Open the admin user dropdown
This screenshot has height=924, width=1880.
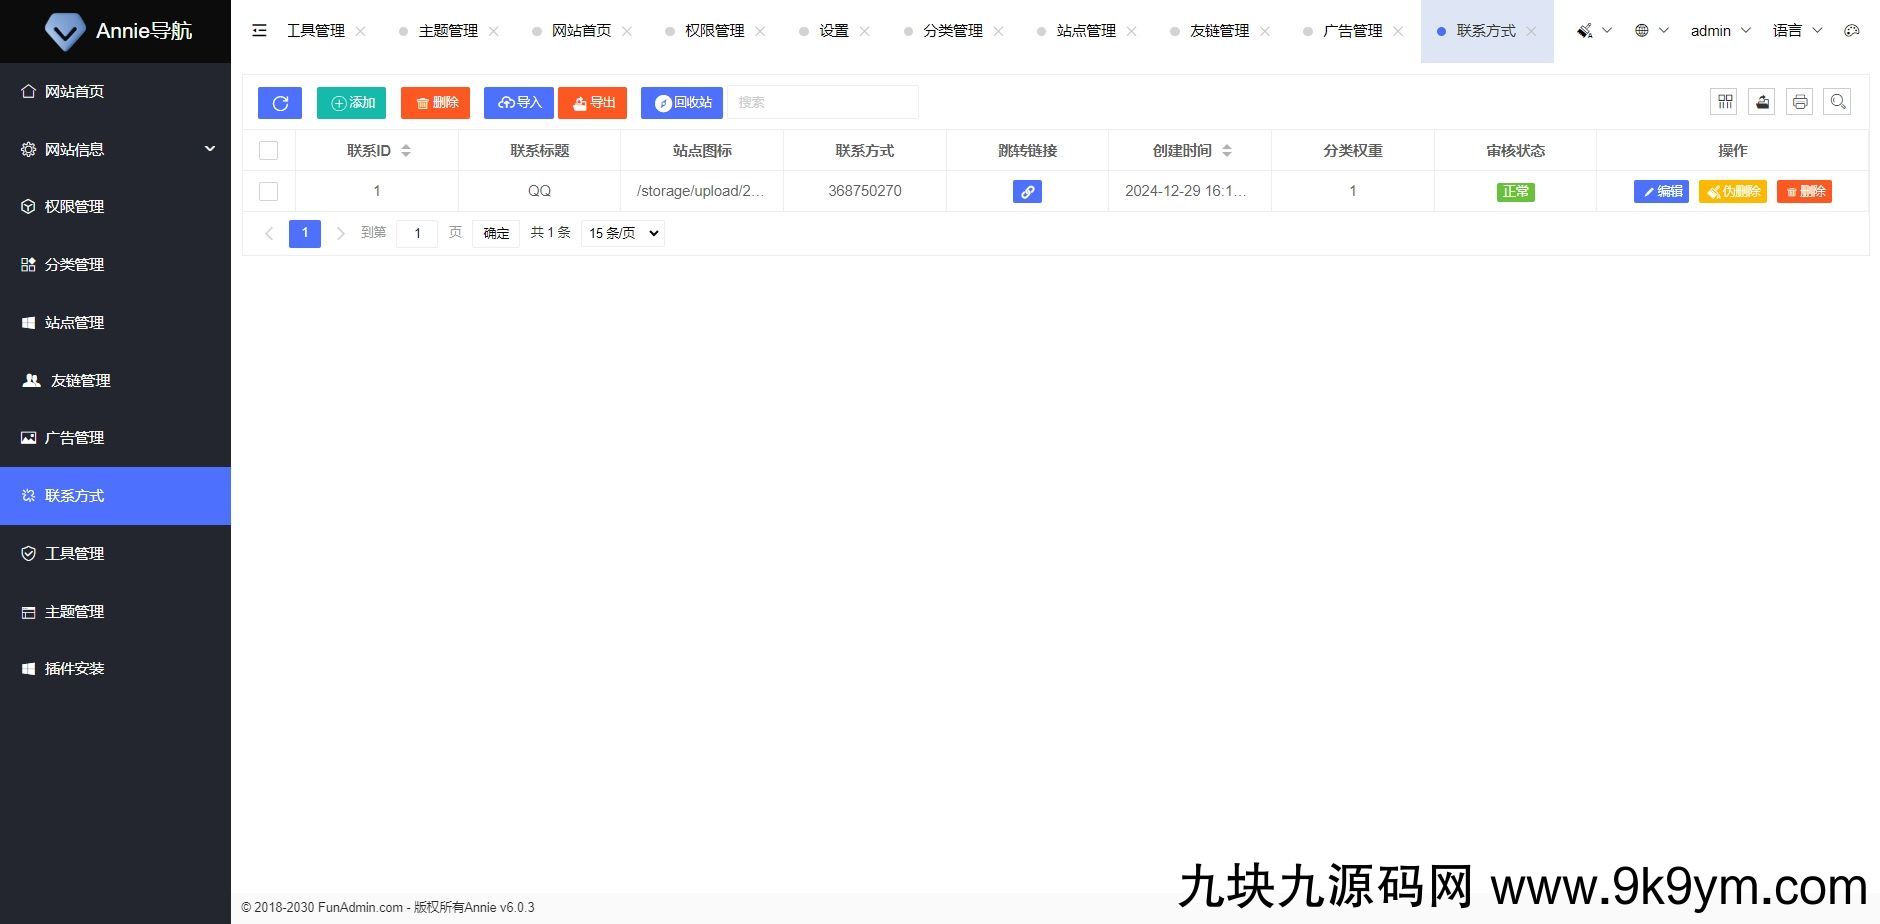(x=1720, y=31)
